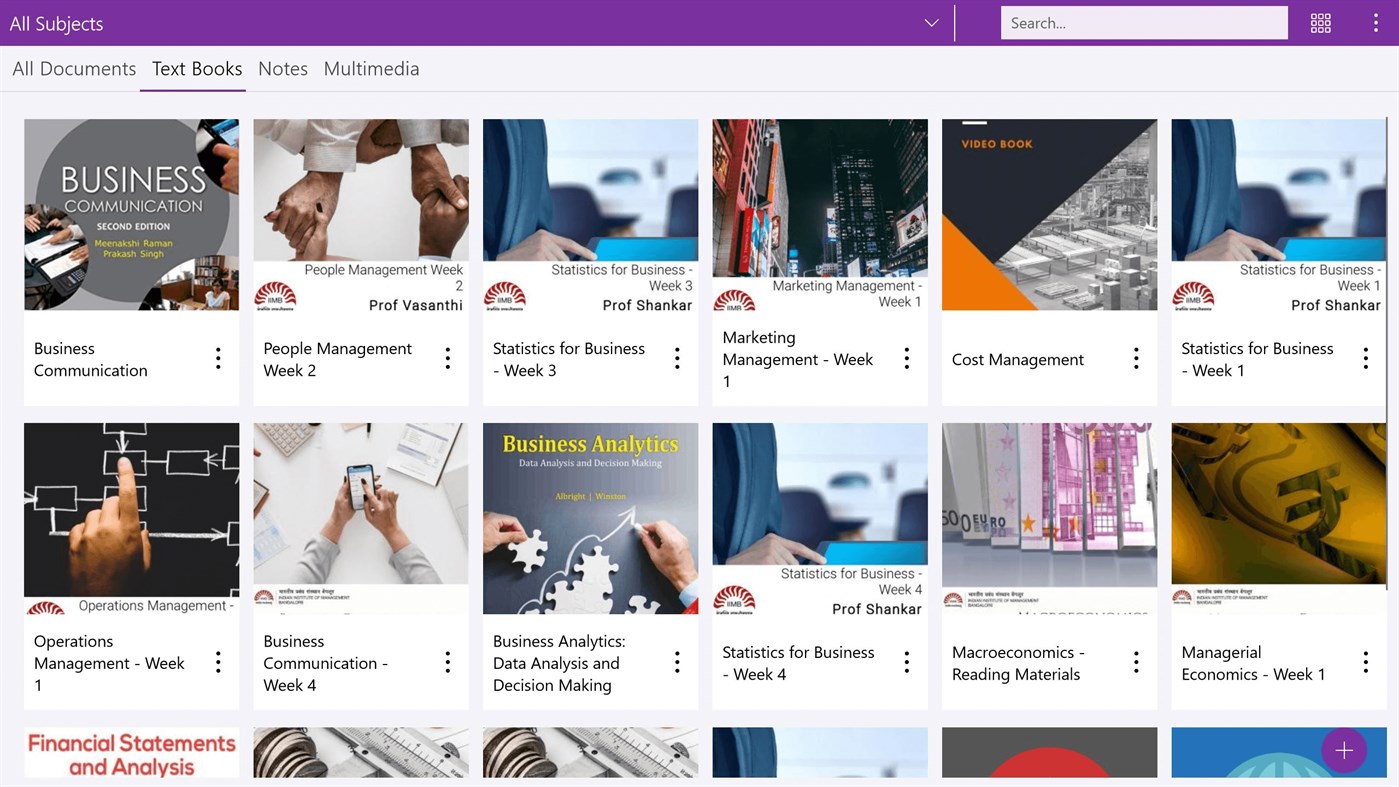Open Macroeconomics euro banknote cover

pyautogui.click(x=1049, y=518)
